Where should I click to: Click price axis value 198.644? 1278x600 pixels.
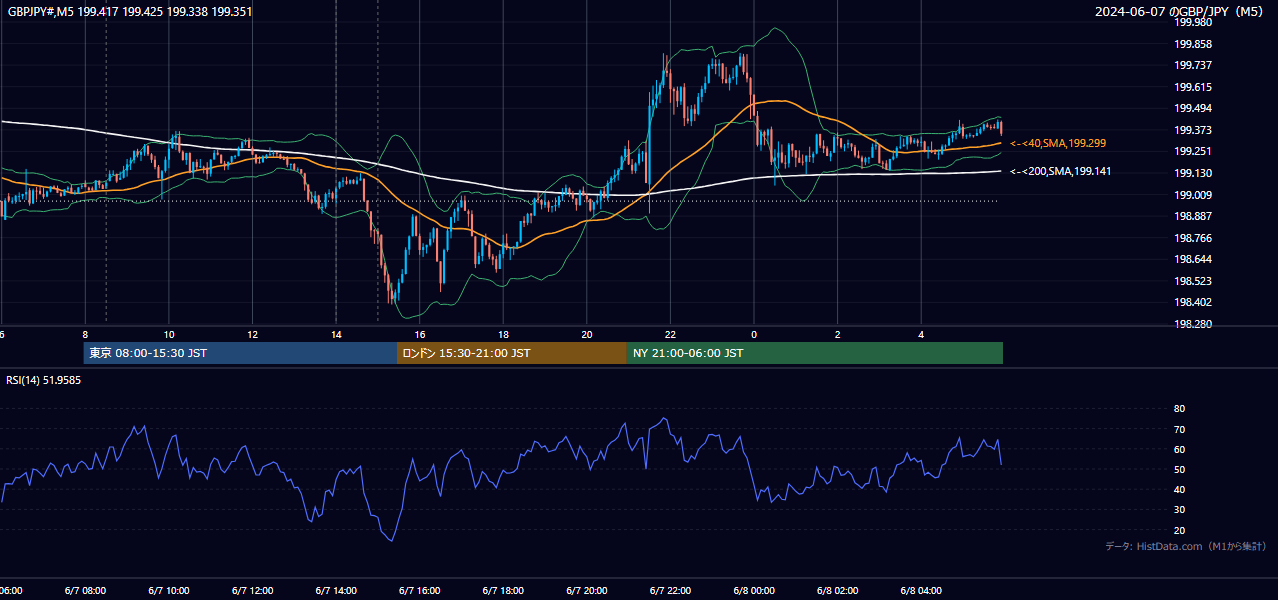click(1193, 259)
